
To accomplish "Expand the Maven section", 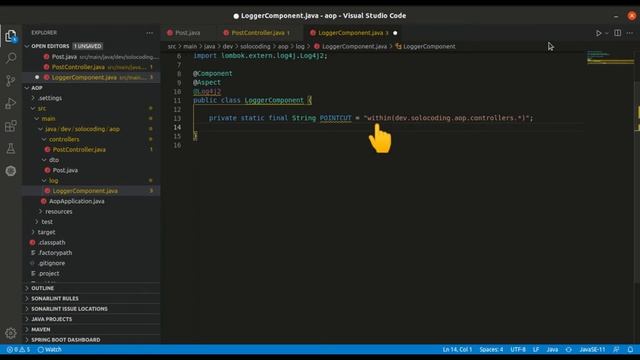I will pyautogui.click(x=91, y=329).
